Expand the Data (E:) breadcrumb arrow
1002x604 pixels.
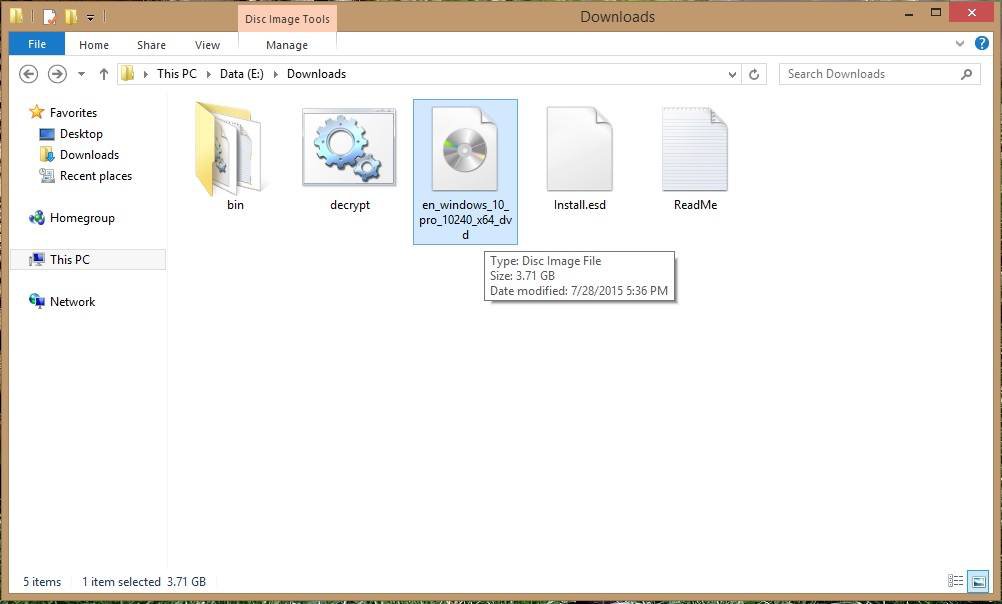[x=275, y=74]
